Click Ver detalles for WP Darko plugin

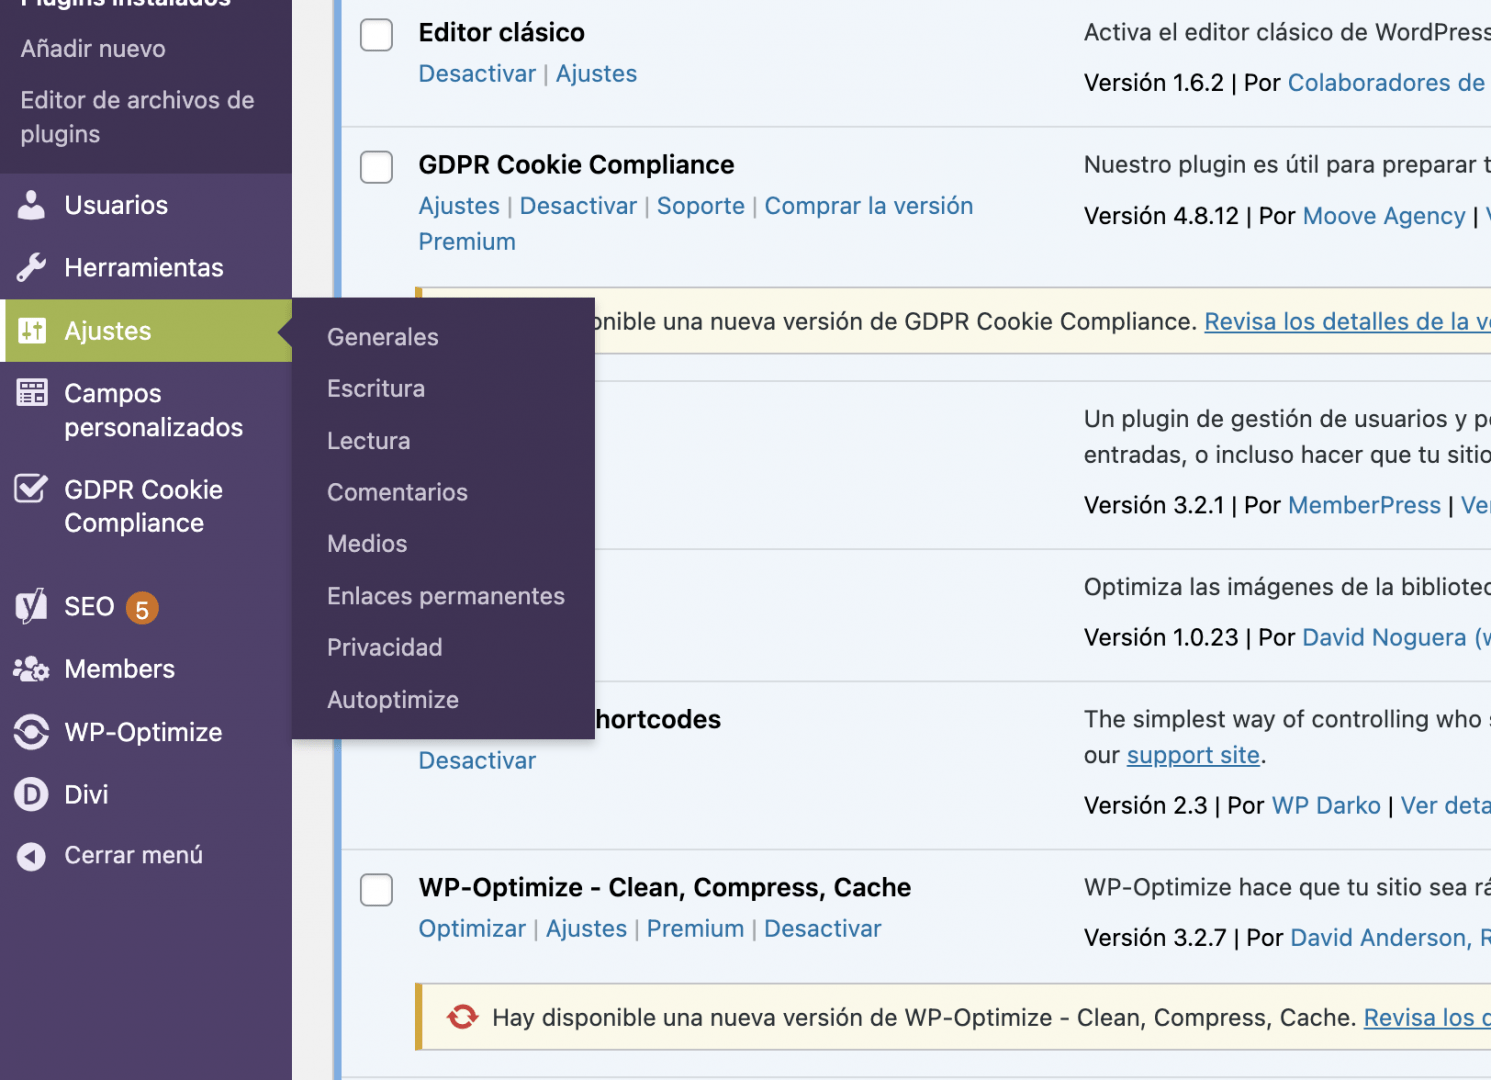[x=1446, y=805]
